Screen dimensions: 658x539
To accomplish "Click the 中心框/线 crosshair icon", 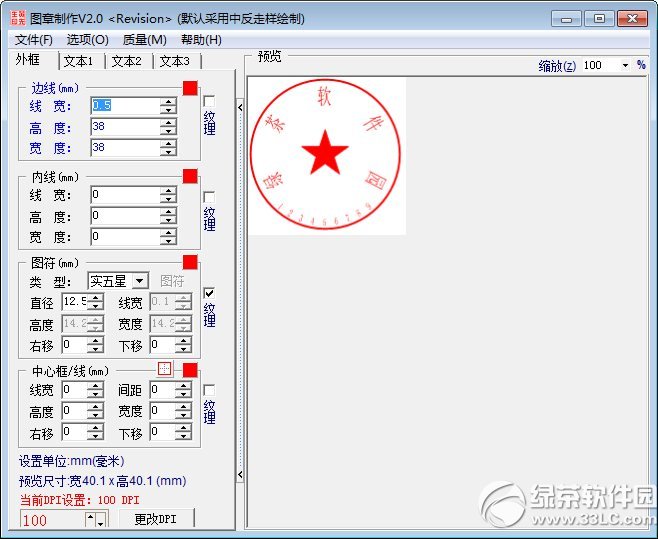I will (165, 369).
